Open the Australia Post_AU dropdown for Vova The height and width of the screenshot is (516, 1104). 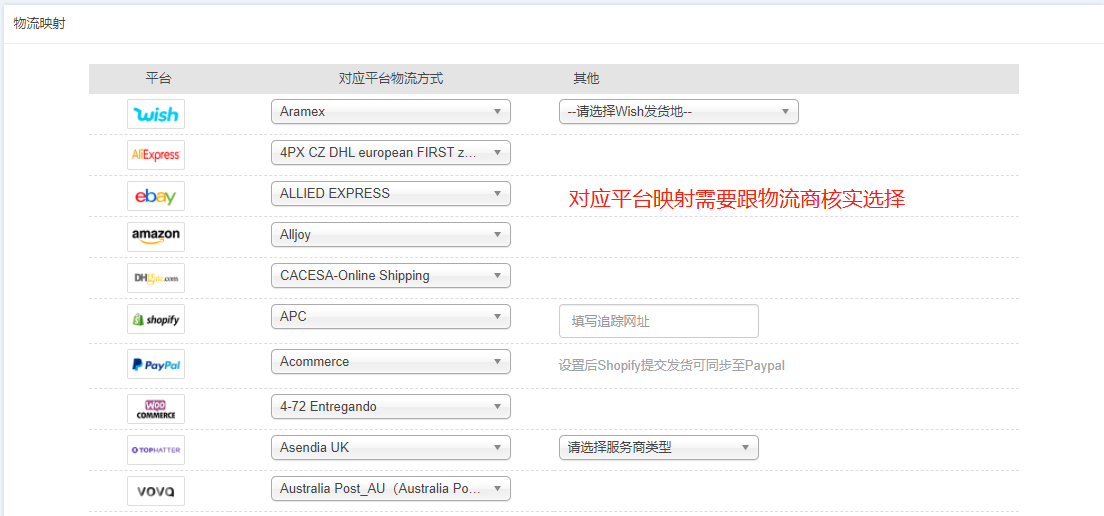(x=391, y=488)
